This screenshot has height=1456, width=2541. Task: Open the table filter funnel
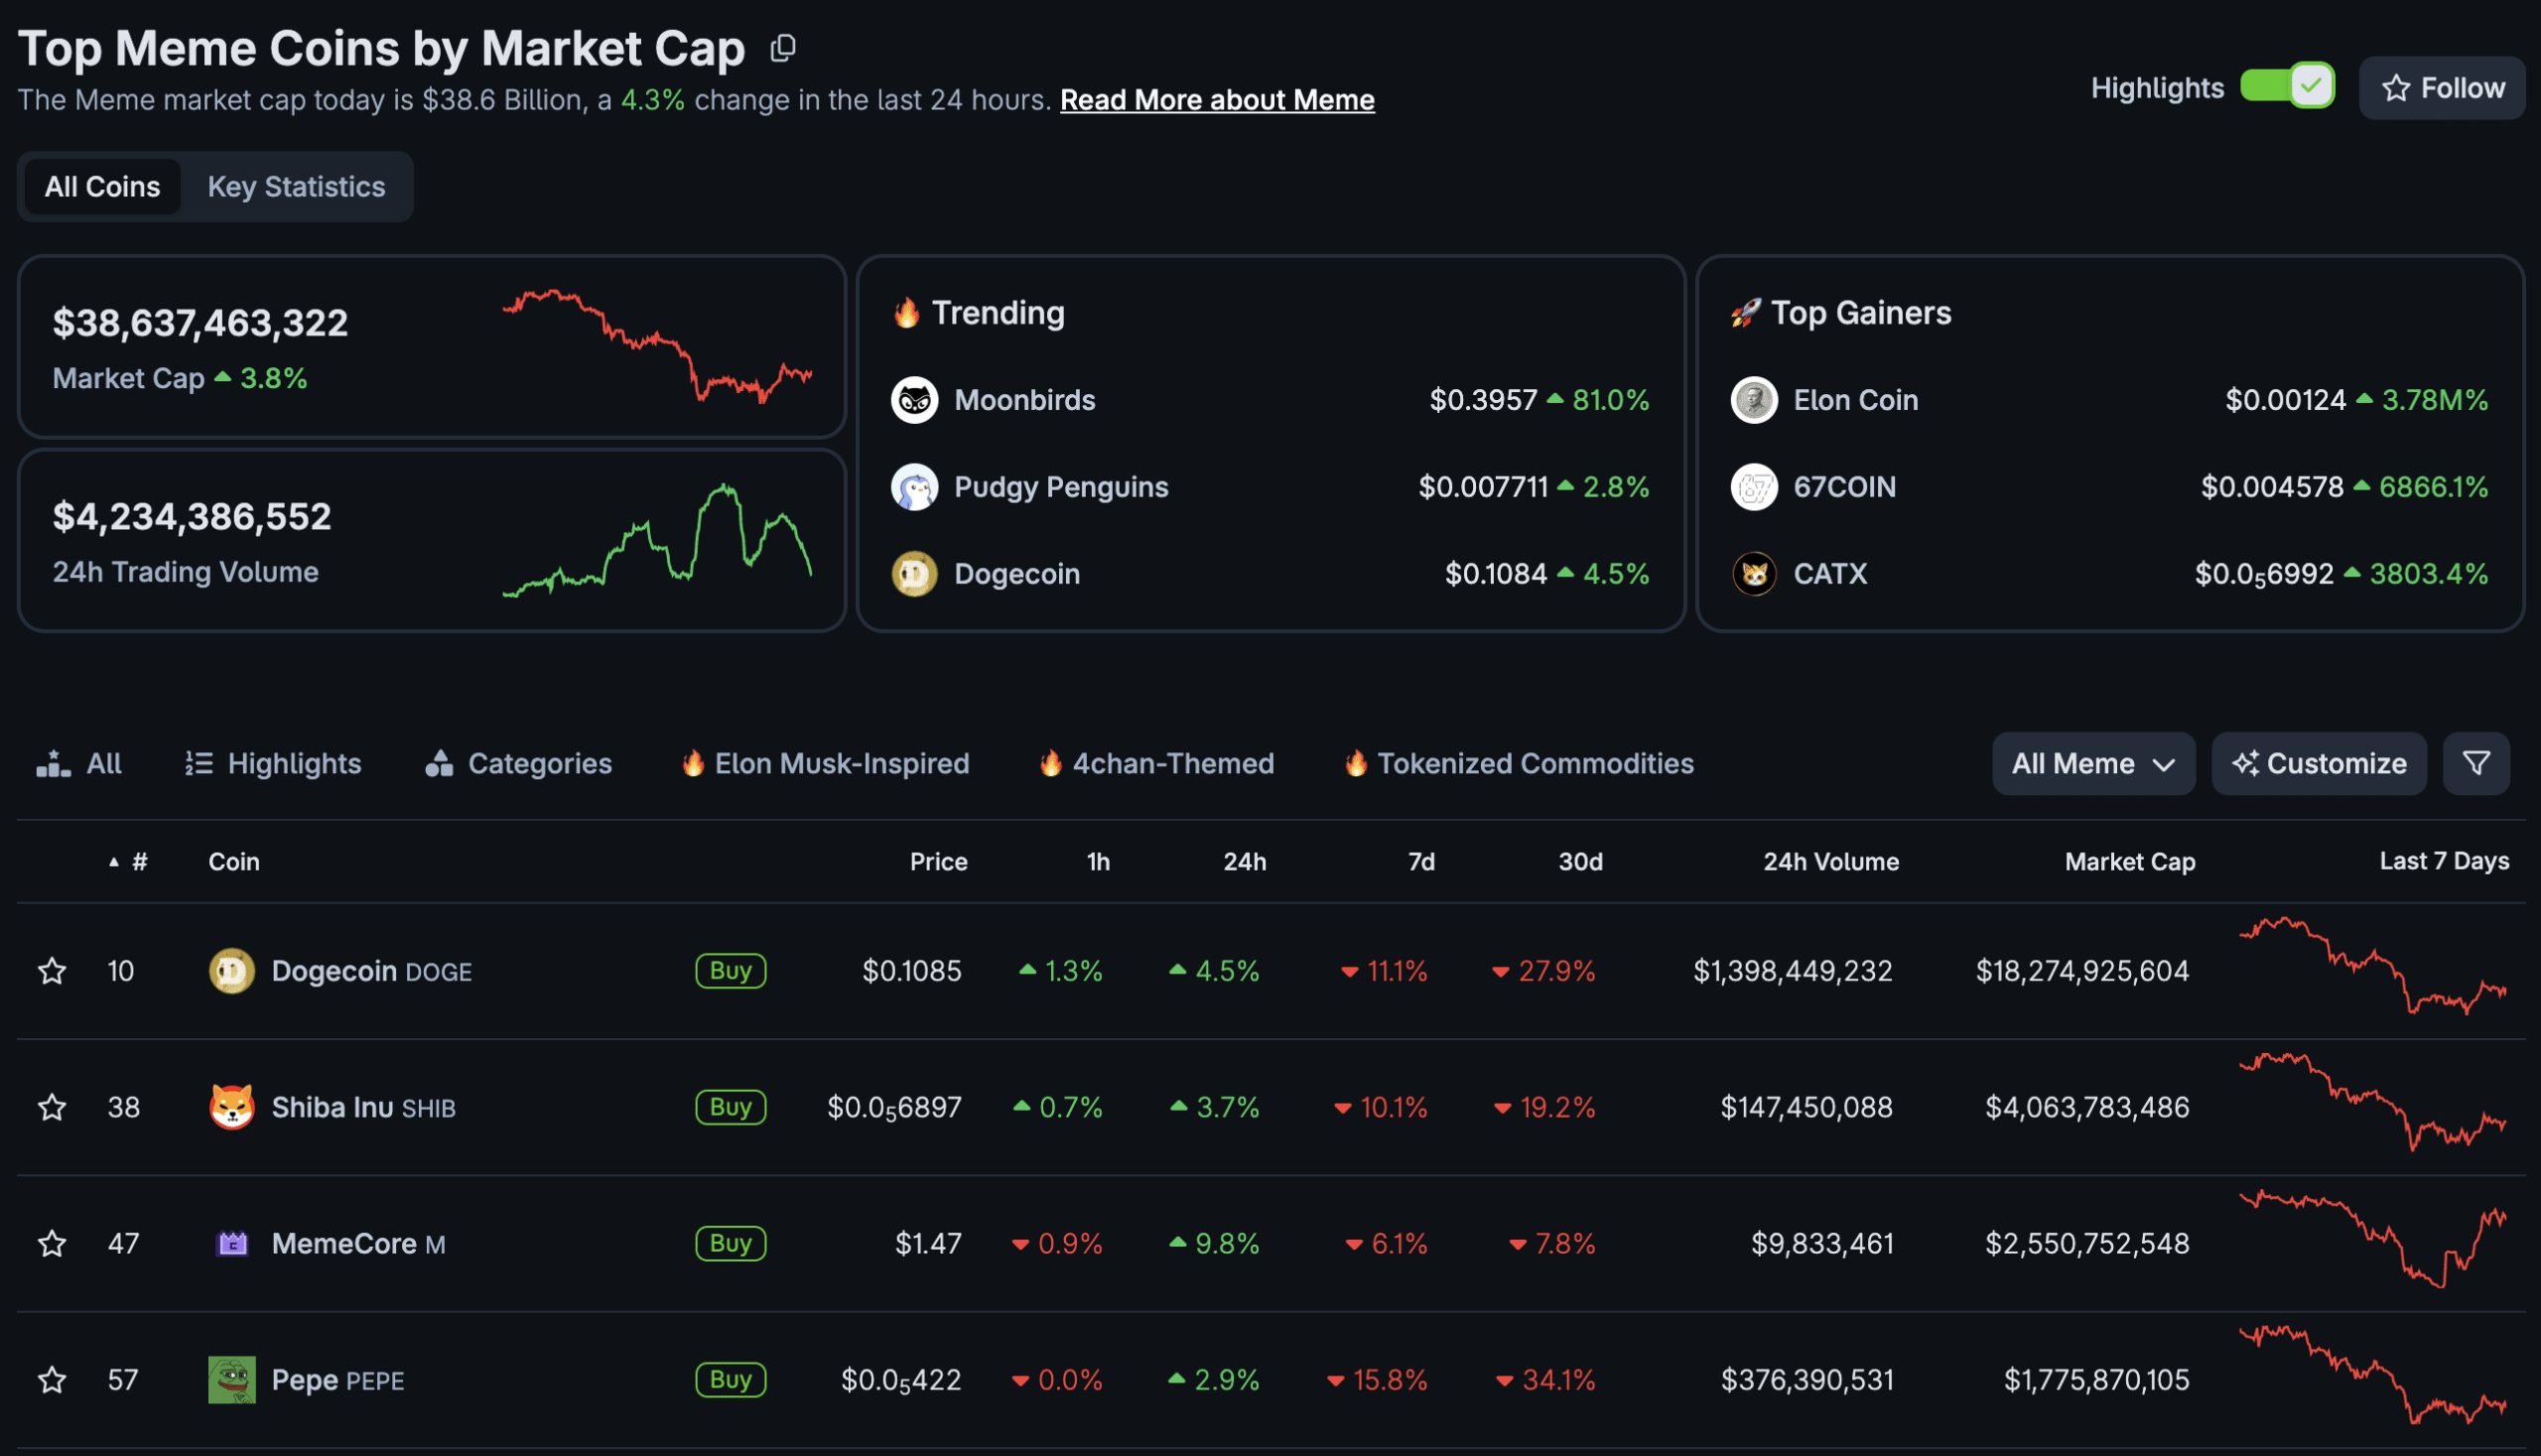point(2476,763)
